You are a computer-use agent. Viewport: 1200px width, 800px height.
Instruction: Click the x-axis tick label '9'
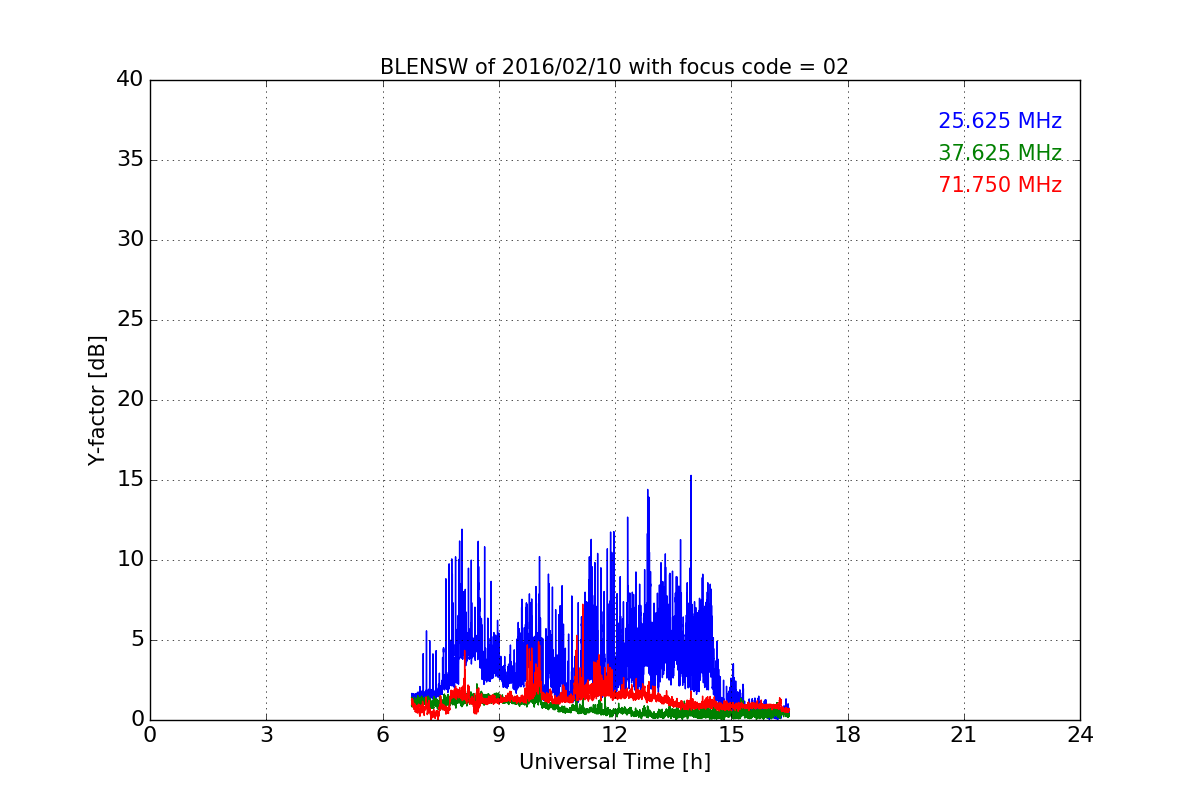click(498, 735)
